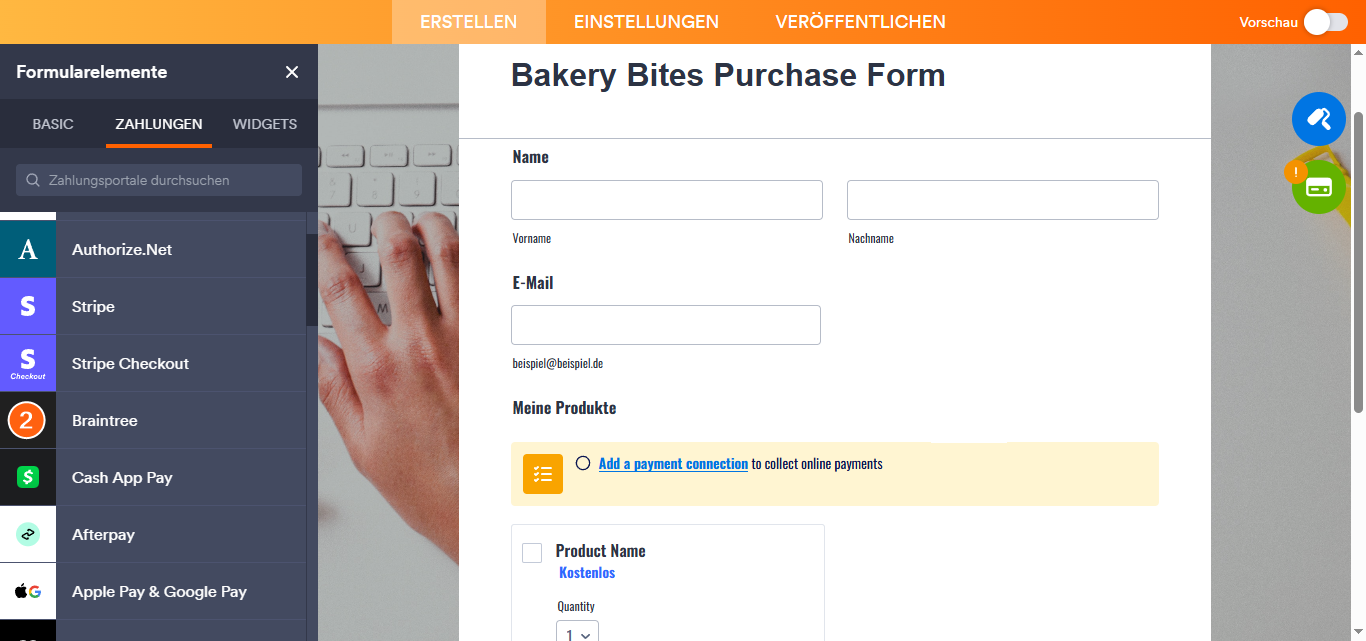Select the Stripe payment icon
This screenshot has height=641, width=1366.
[x=28, y=307]
